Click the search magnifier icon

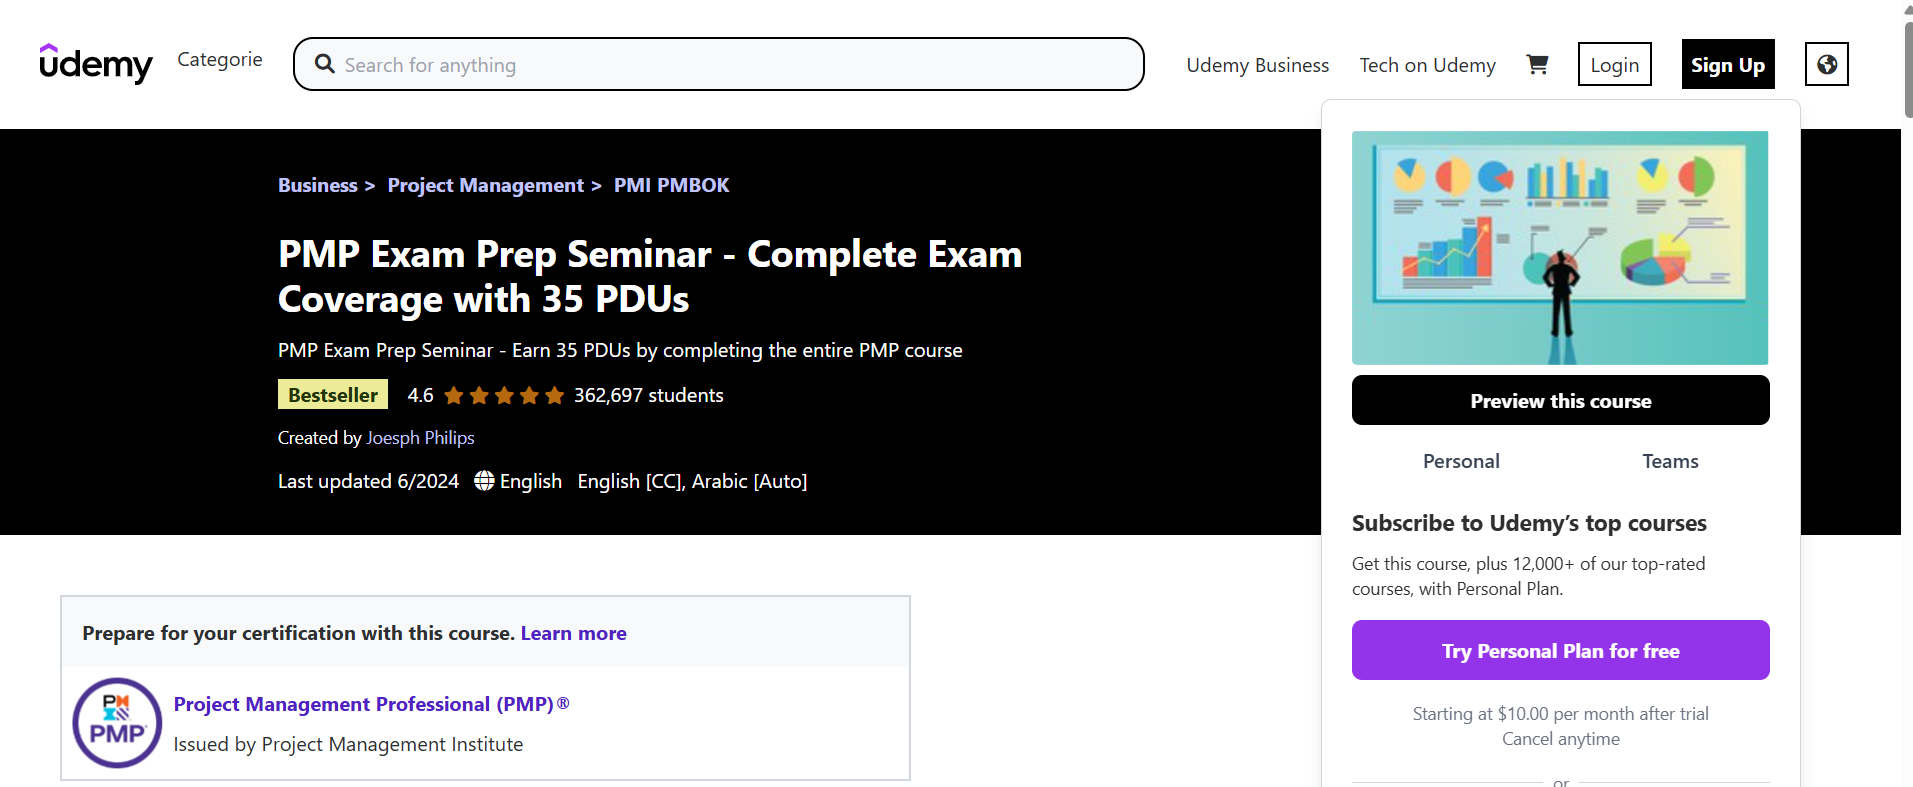click(324, 64)
